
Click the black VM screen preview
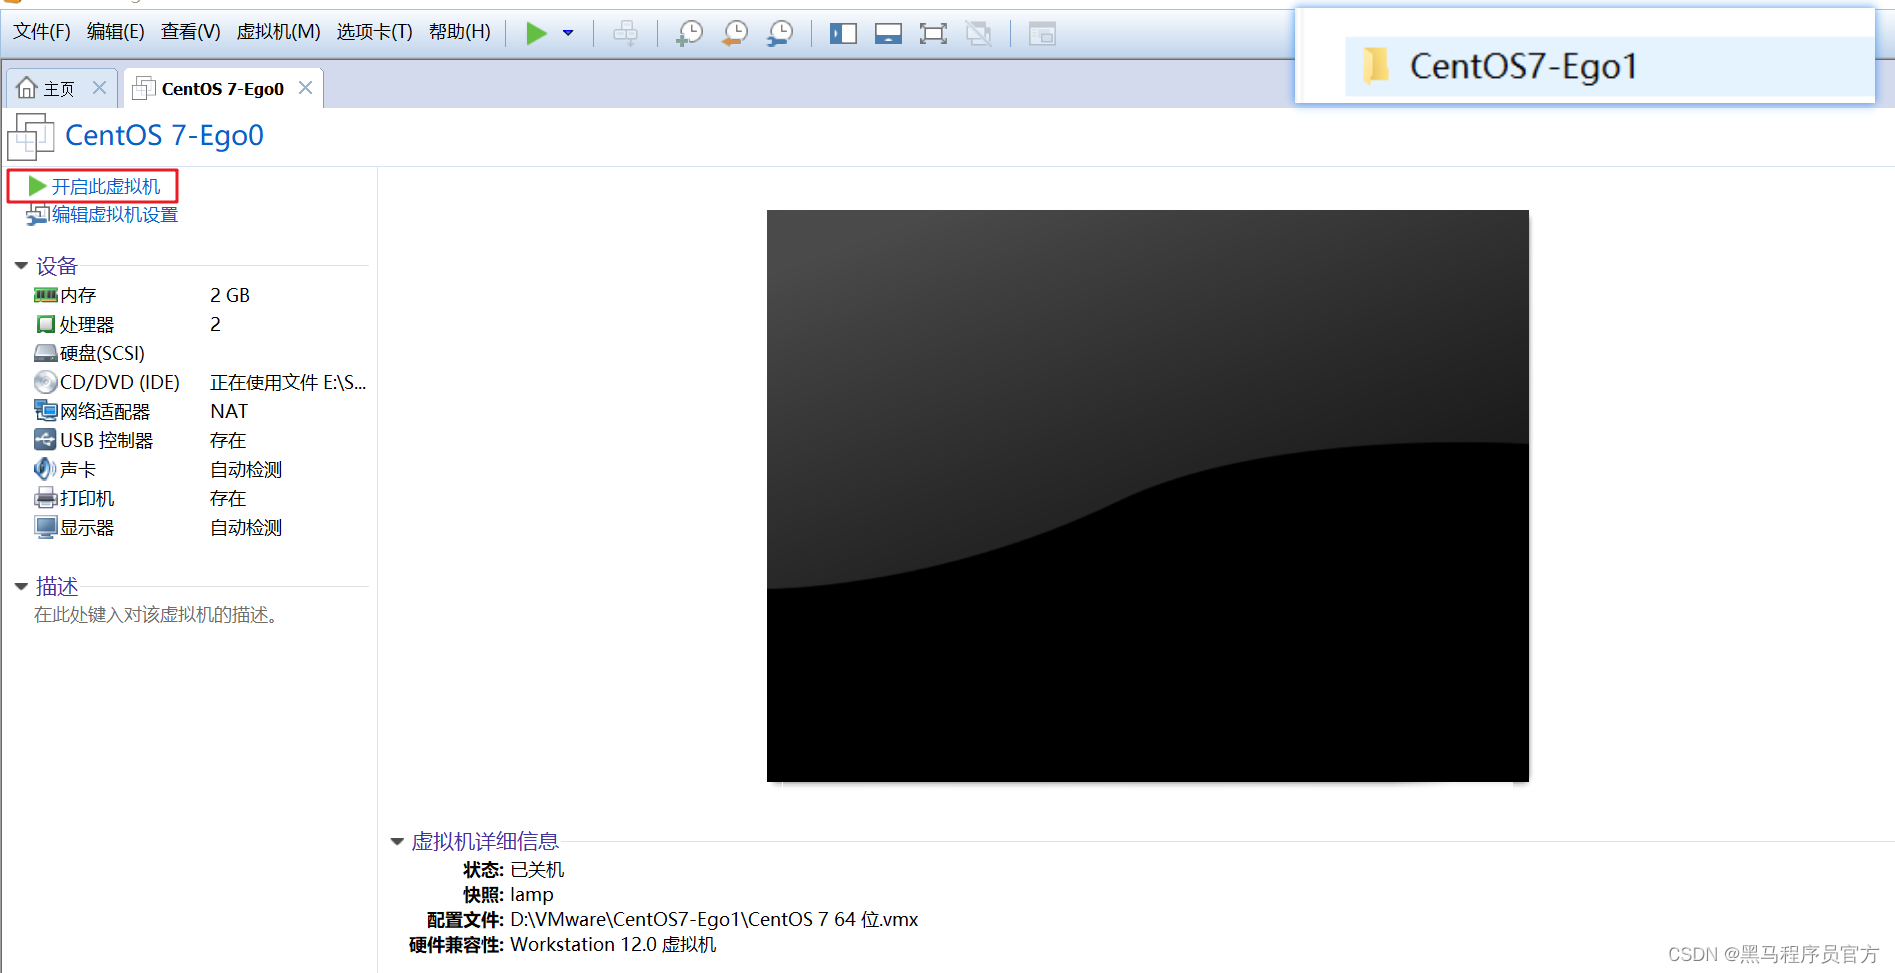click(x=1147, y=496)
